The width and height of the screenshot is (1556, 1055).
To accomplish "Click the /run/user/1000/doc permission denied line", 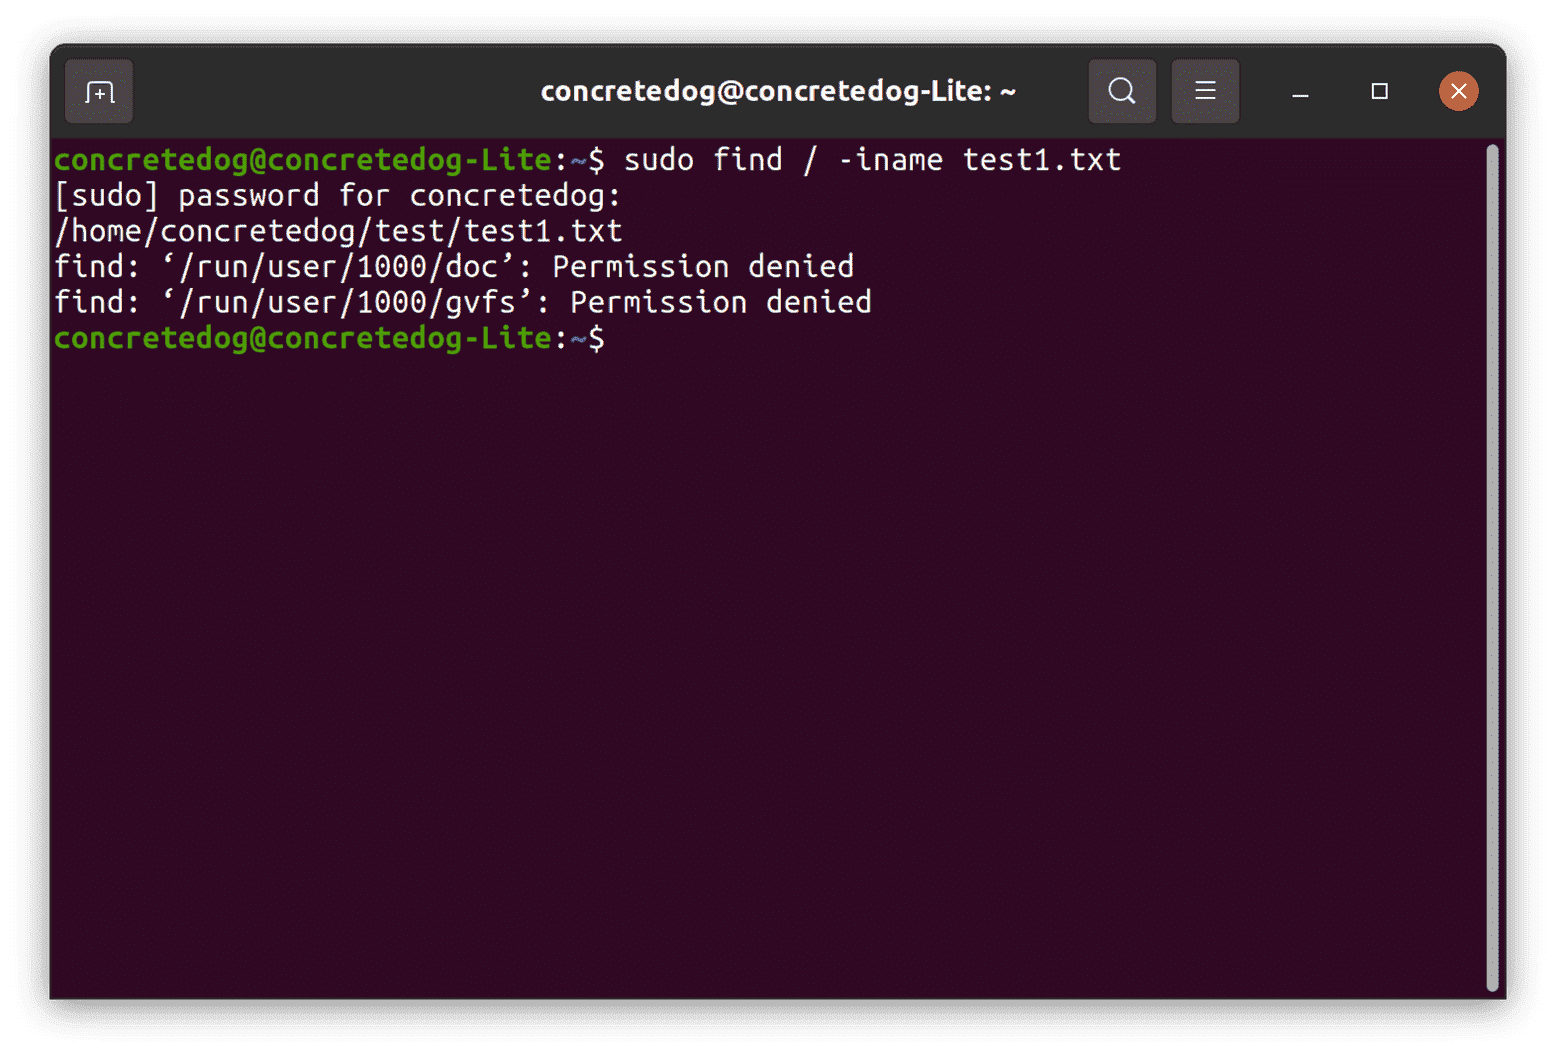I will pyautogui.click(x=454, y=267).
